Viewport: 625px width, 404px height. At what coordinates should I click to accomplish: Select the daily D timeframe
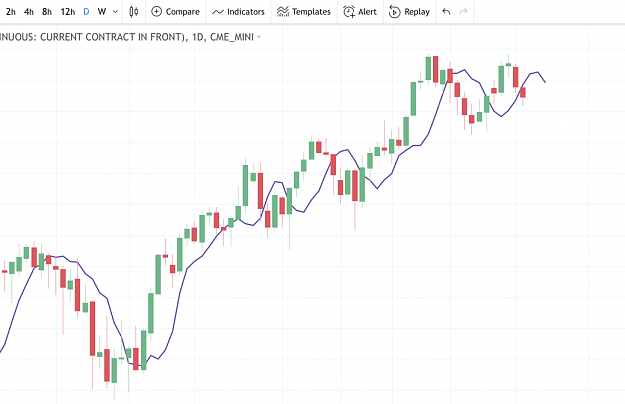86,12
